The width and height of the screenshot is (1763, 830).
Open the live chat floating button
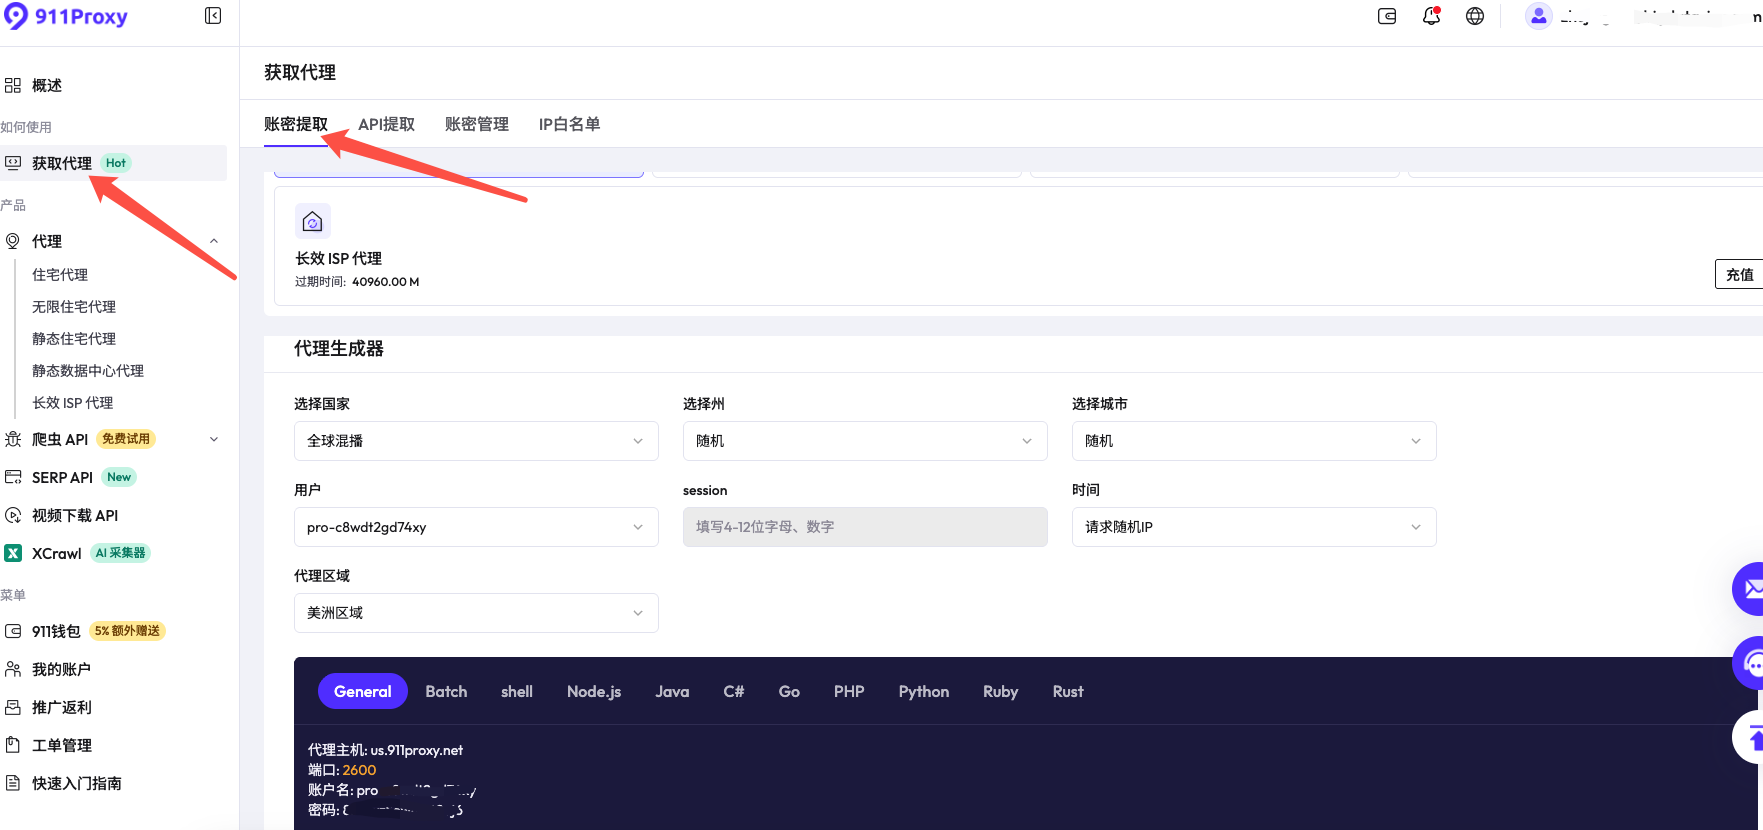(1748, 663)
